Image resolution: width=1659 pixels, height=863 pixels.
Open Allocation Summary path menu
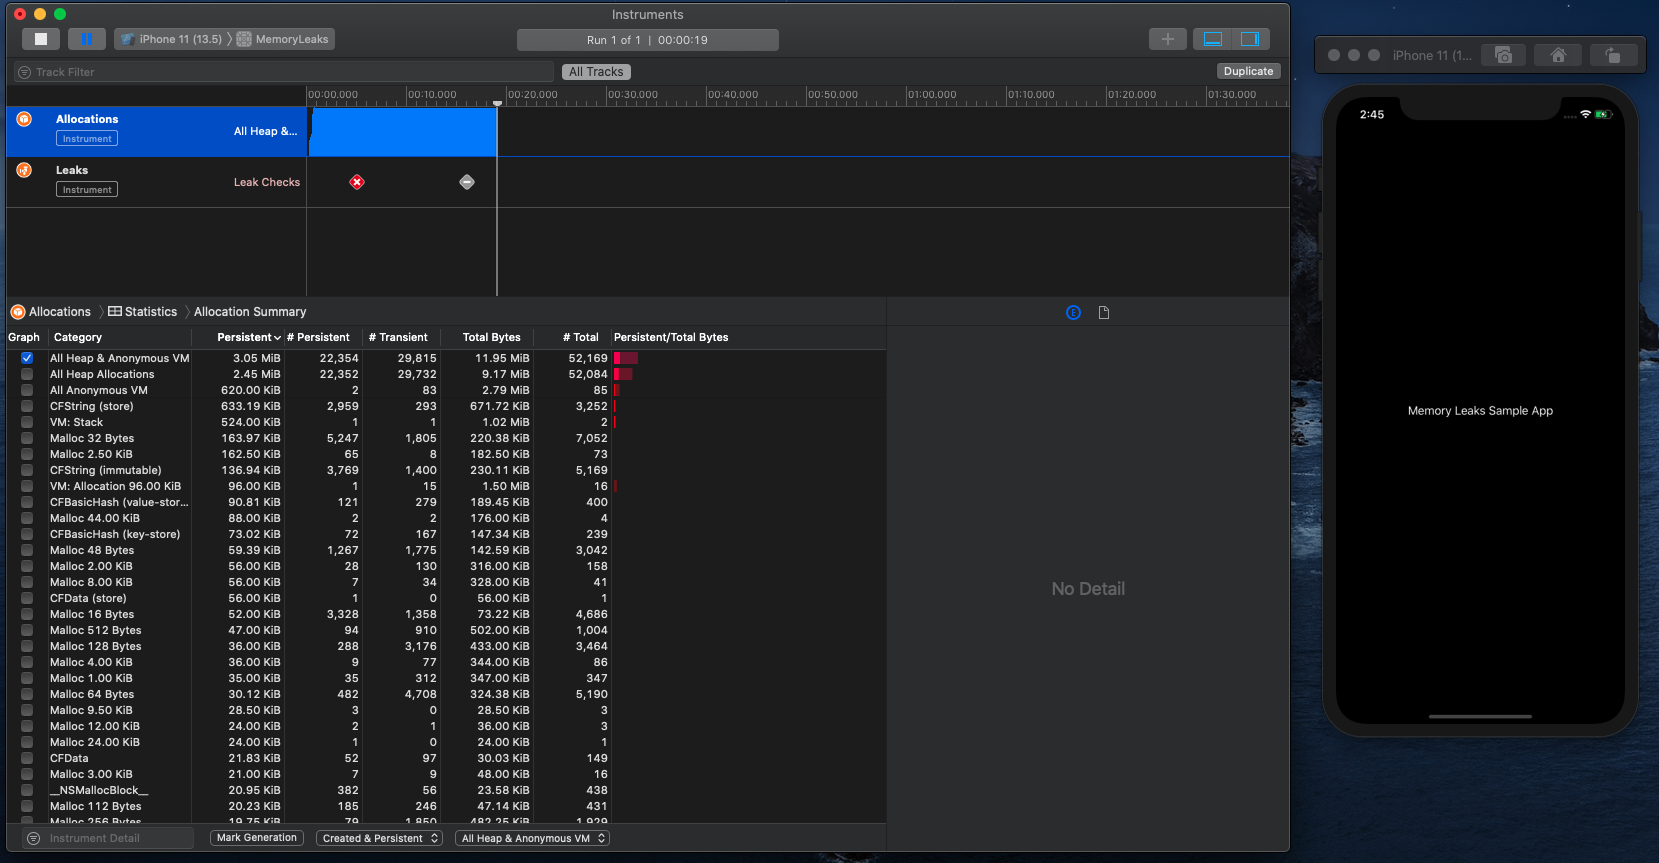(x=250, y=312)
